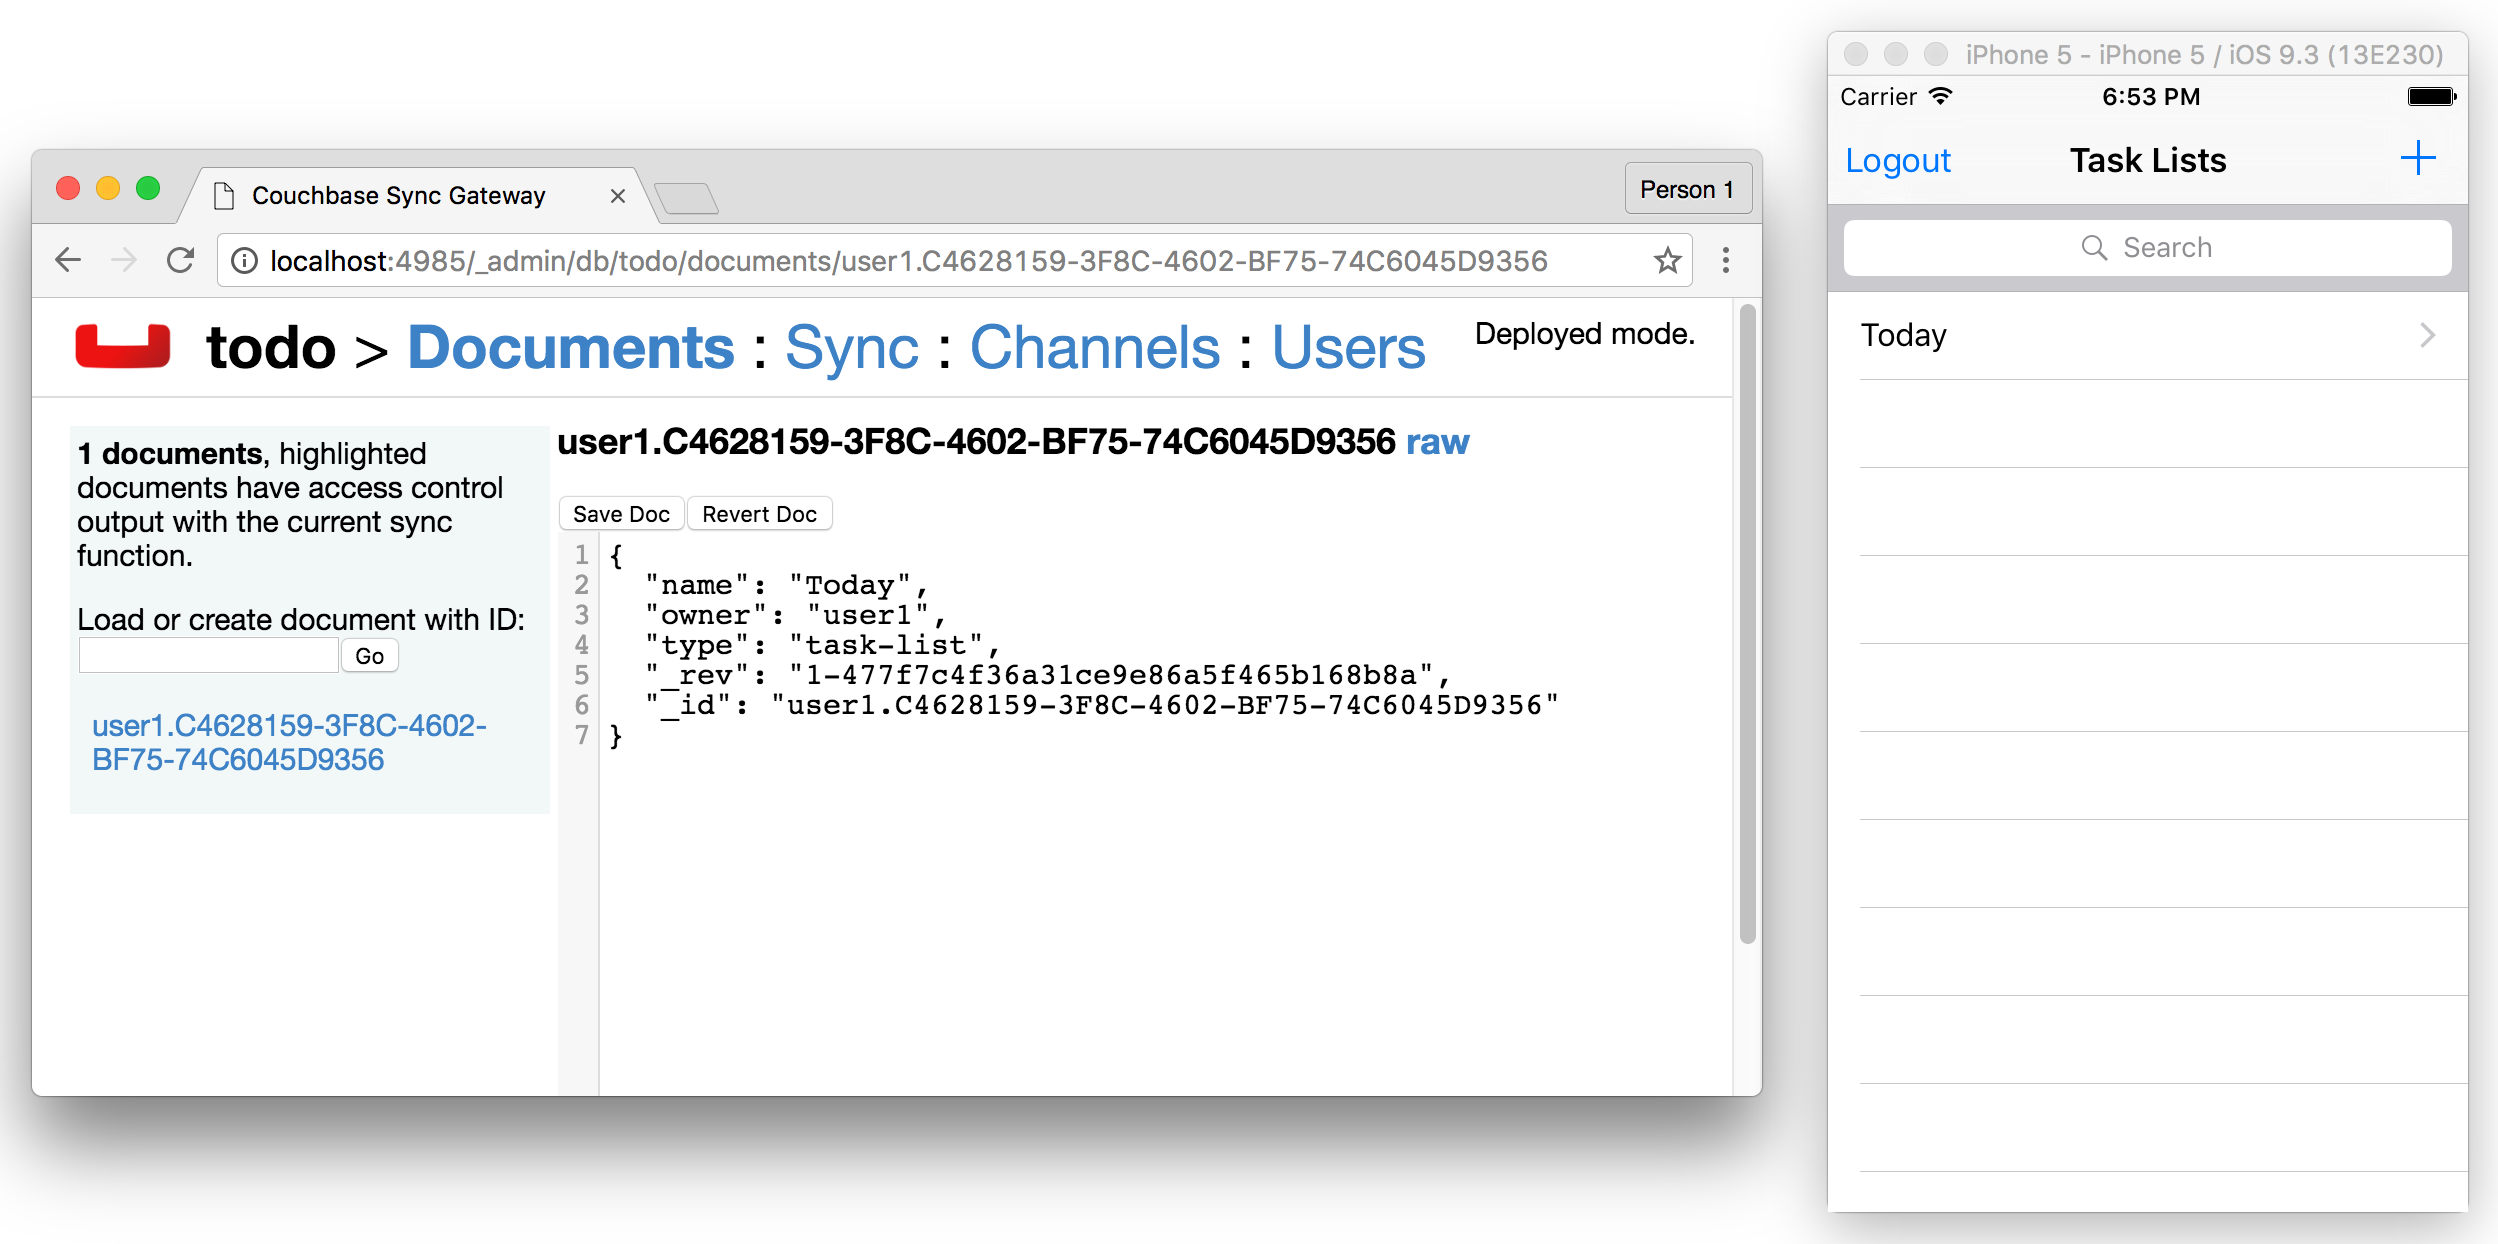Tap Logout in the iPhone app
Viewport: 2498px width, 1244px height.
1897,160
